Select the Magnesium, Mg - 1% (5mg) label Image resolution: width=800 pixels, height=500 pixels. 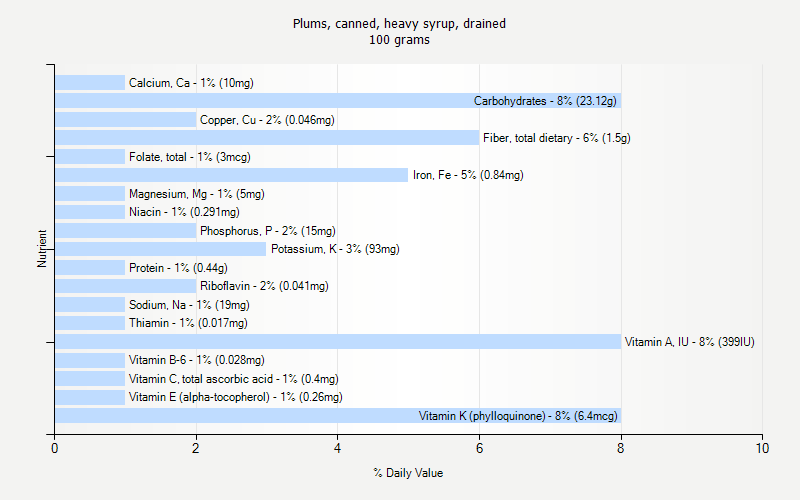pos(196,194)
